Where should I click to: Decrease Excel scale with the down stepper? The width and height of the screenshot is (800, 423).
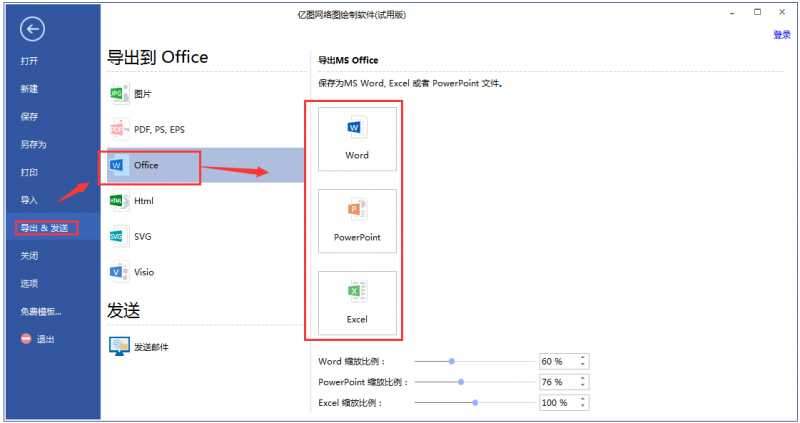pos(583,406)
